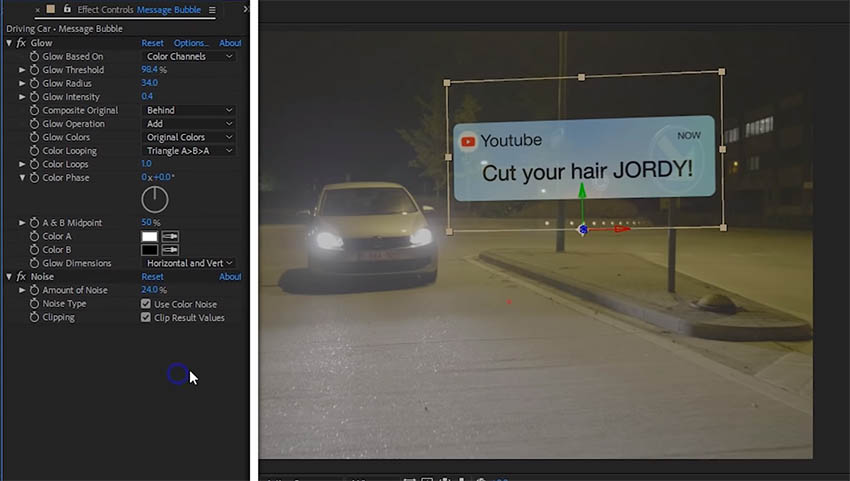The height and width of the screenshot is (481, 850).
Task: Click the Color B black swatch
Action: tap(150, 250)
